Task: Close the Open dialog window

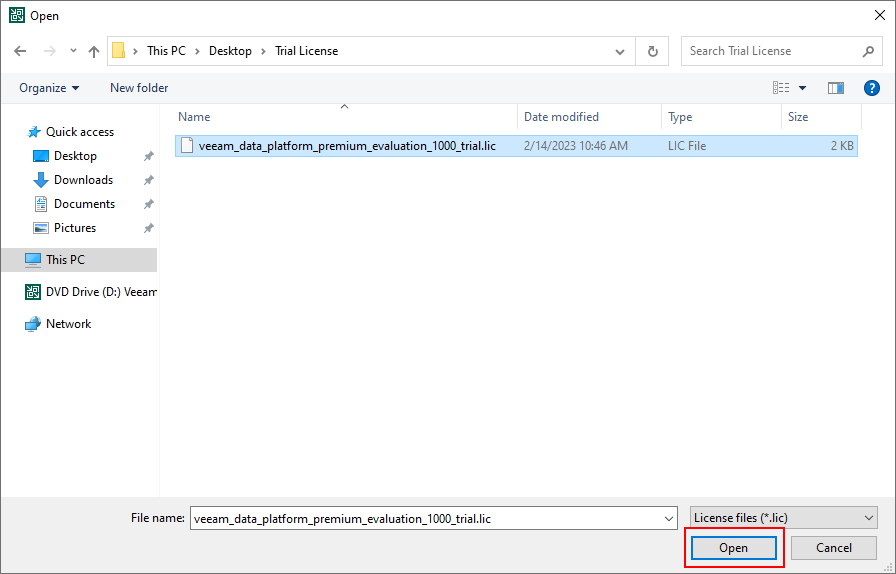Action: pyautogui.click(x=879, y=15)
